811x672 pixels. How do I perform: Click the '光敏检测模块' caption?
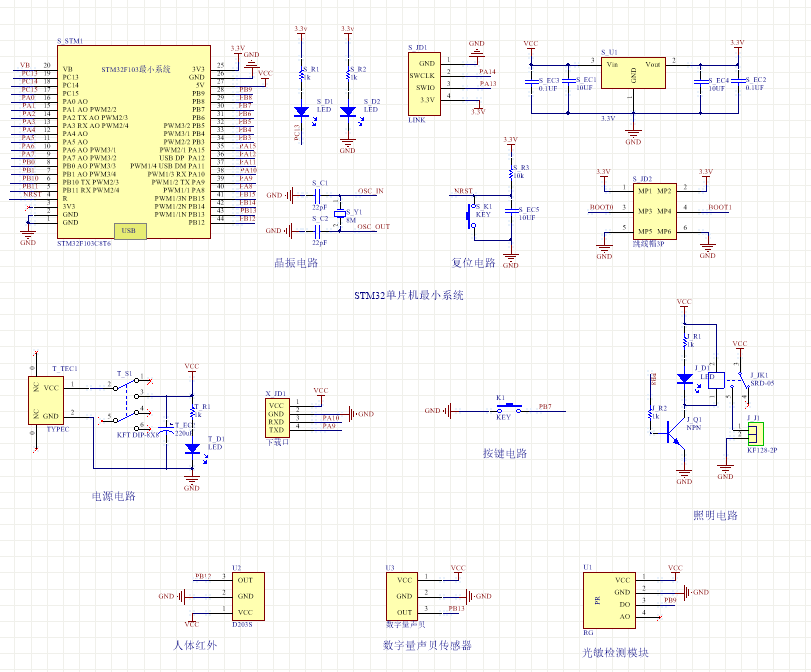[615, 653]
